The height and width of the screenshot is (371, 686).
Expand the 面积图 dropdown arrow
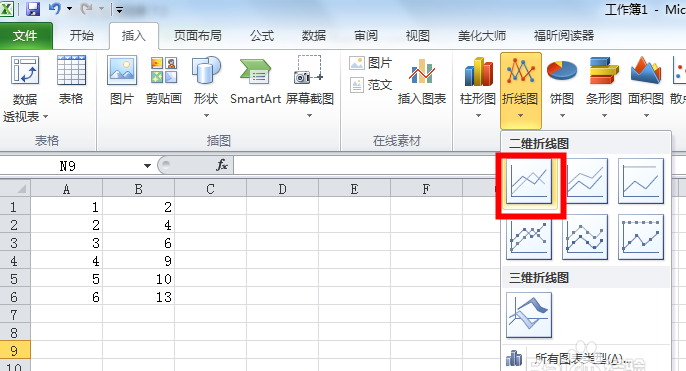646,116
